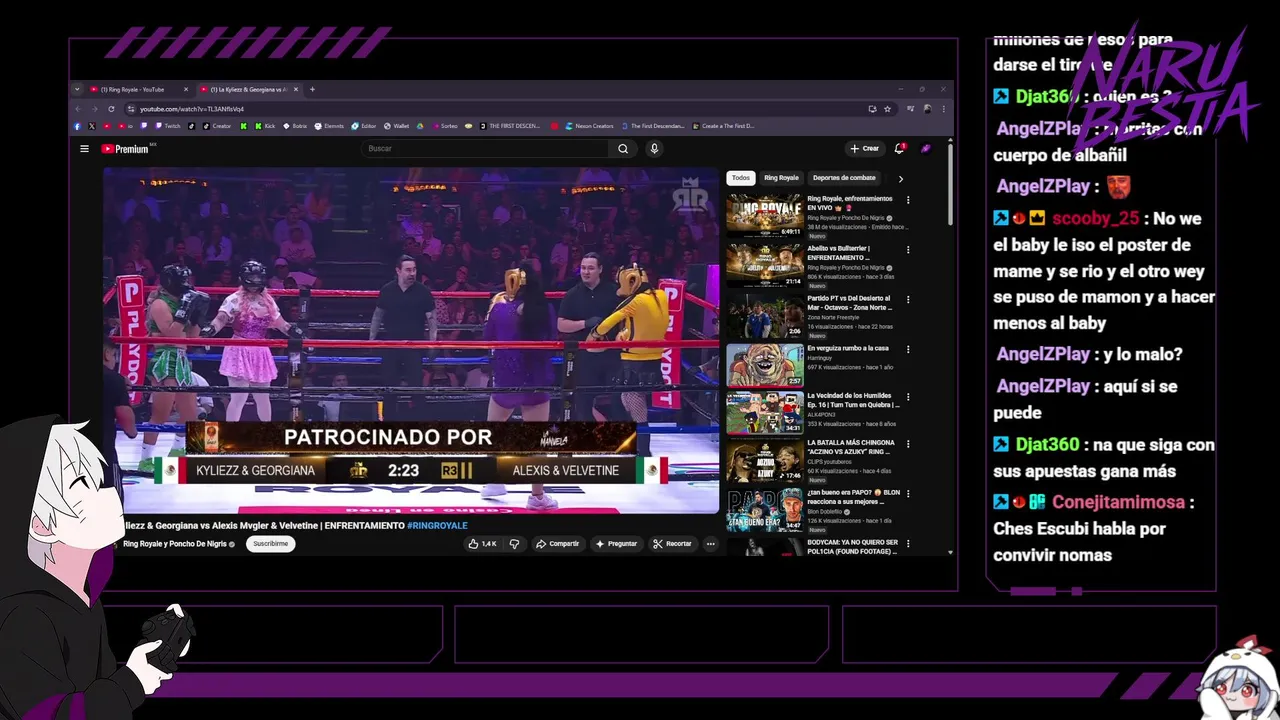This screenshot has height=720, width=1280.
Task: Click the Compartir button
Action: point(557,544)
